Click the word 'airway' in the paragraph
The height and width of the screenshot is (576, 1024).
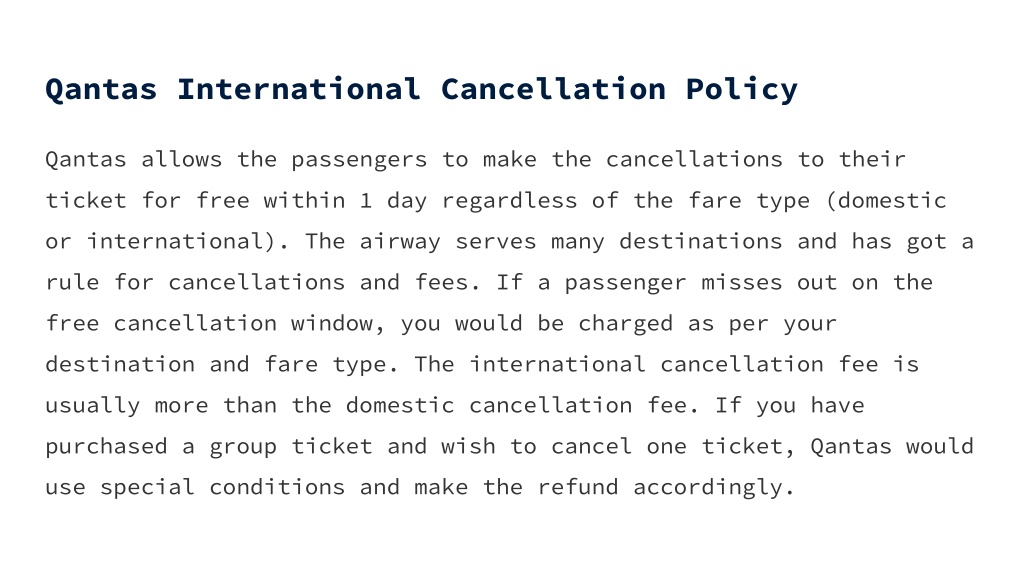[400, 242]
